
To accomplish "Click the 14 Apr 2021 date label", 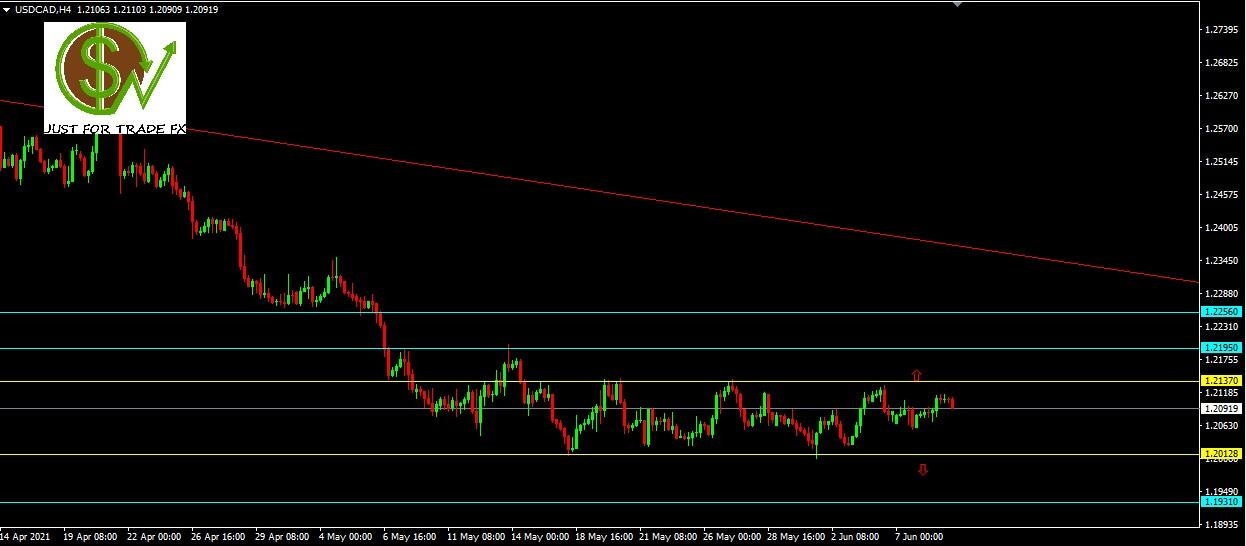I will click(x=24, y=537).
